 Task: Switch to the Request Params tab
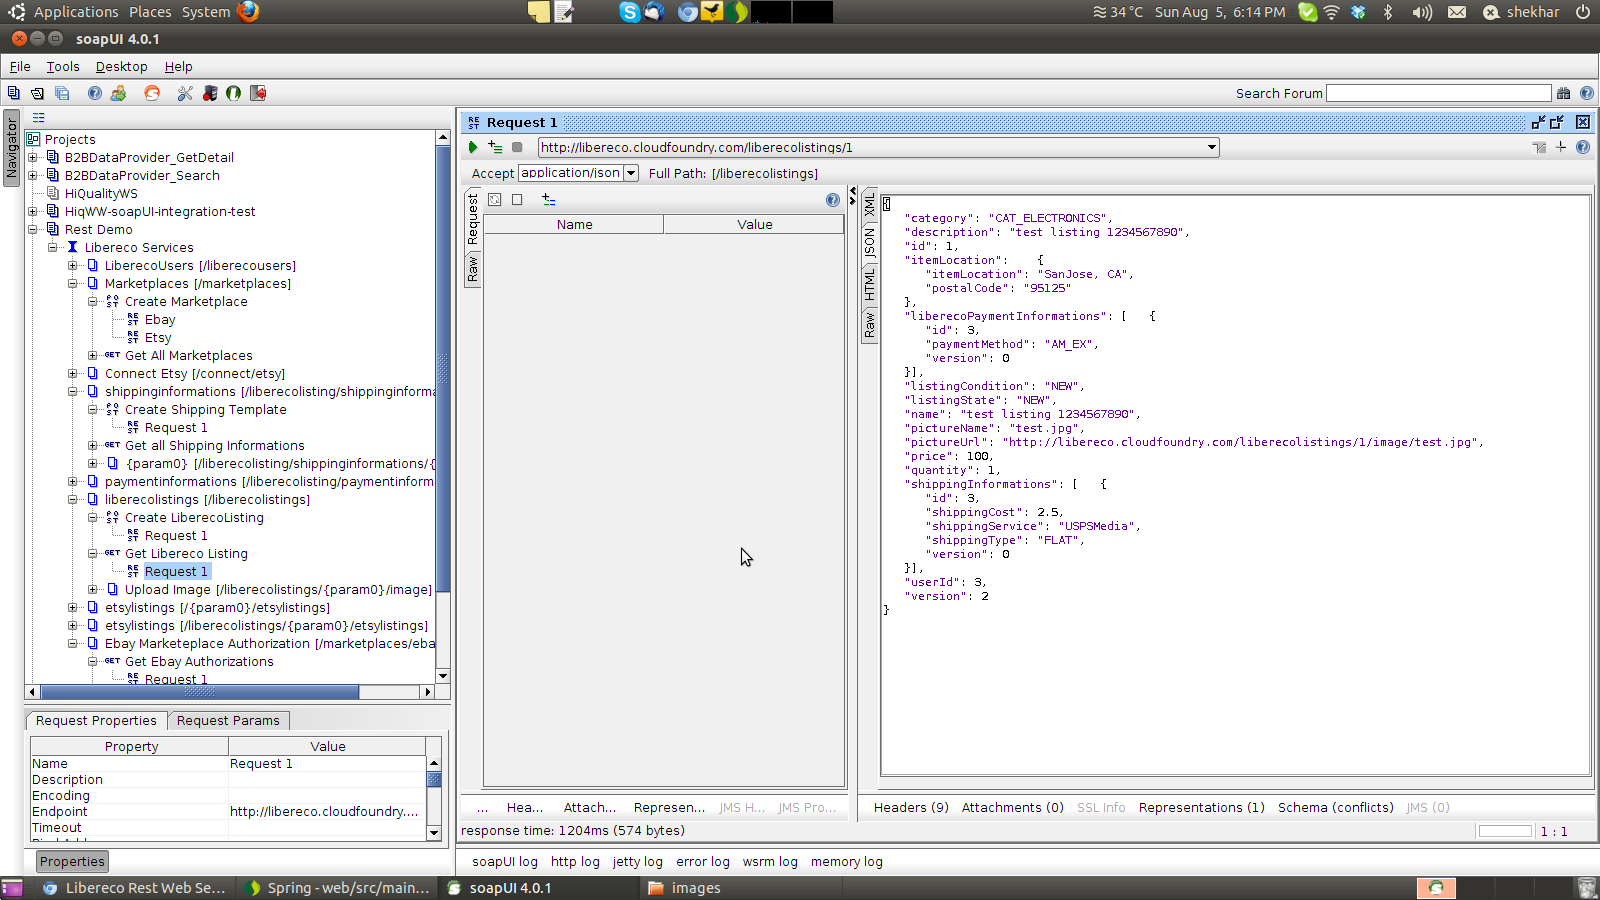tap(228, 720)
